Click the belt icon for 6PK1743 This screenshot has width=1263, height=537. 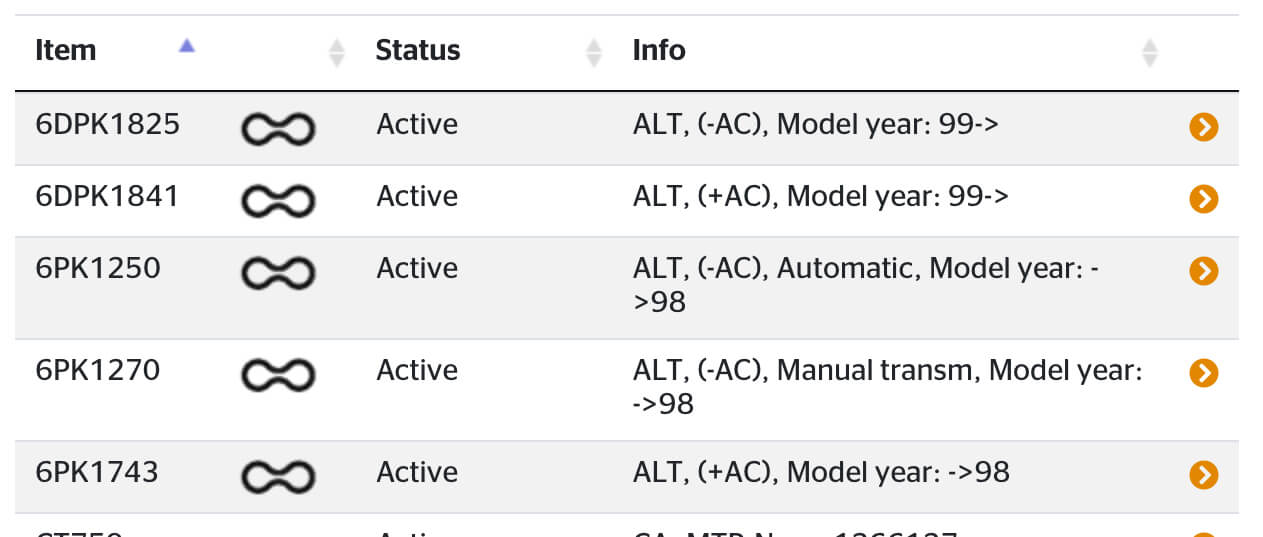pyautogui.click(x=278, y=477)
